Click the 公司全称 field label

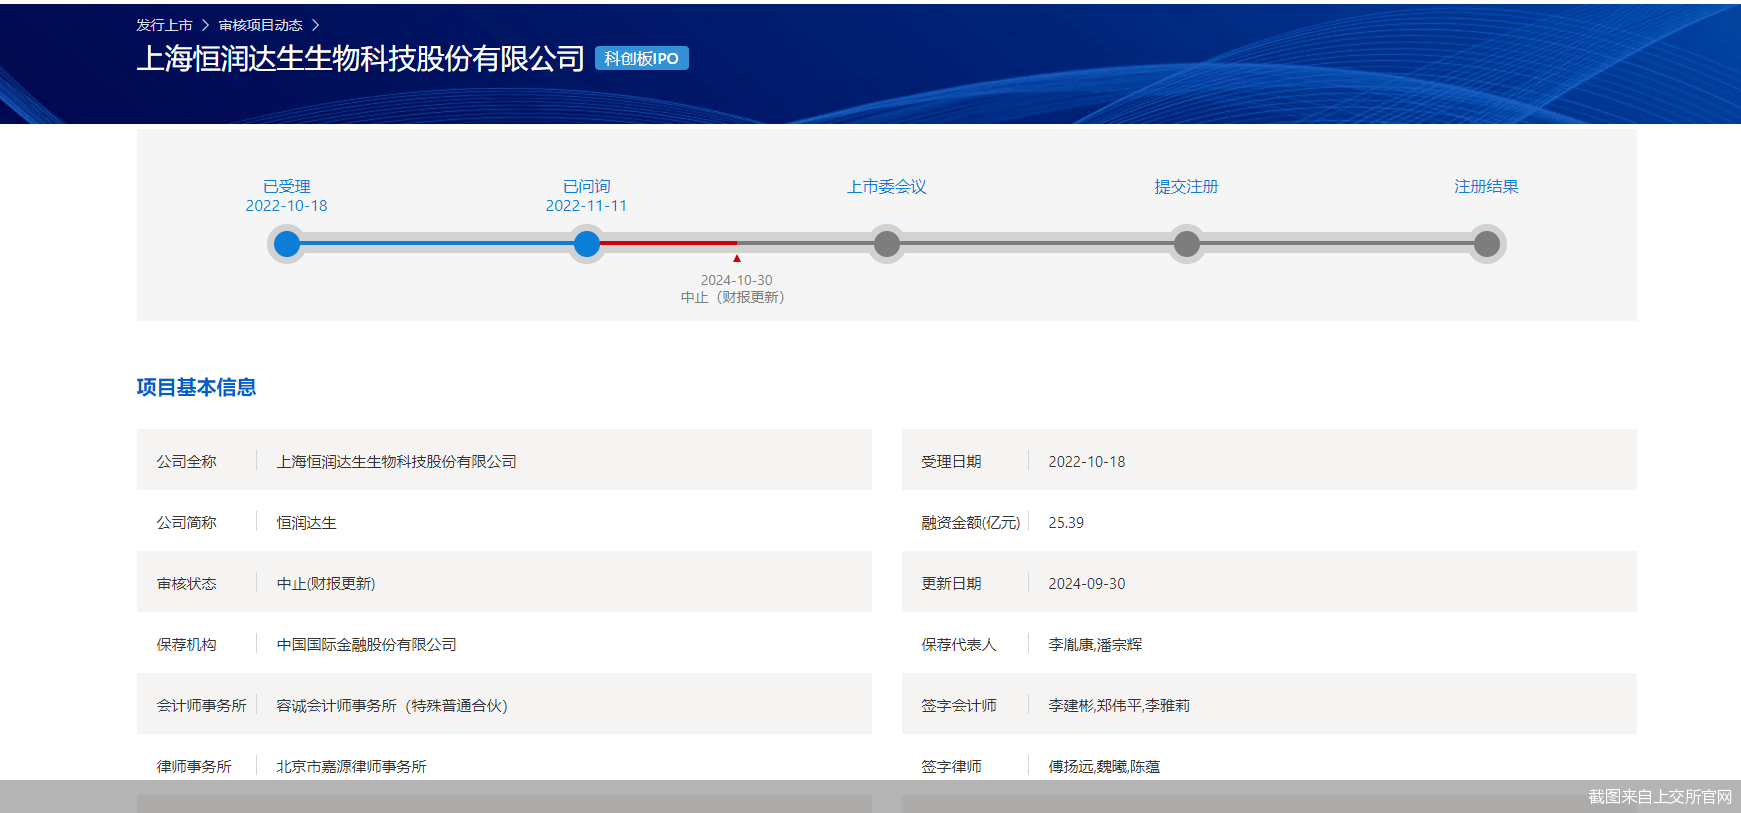187,461
